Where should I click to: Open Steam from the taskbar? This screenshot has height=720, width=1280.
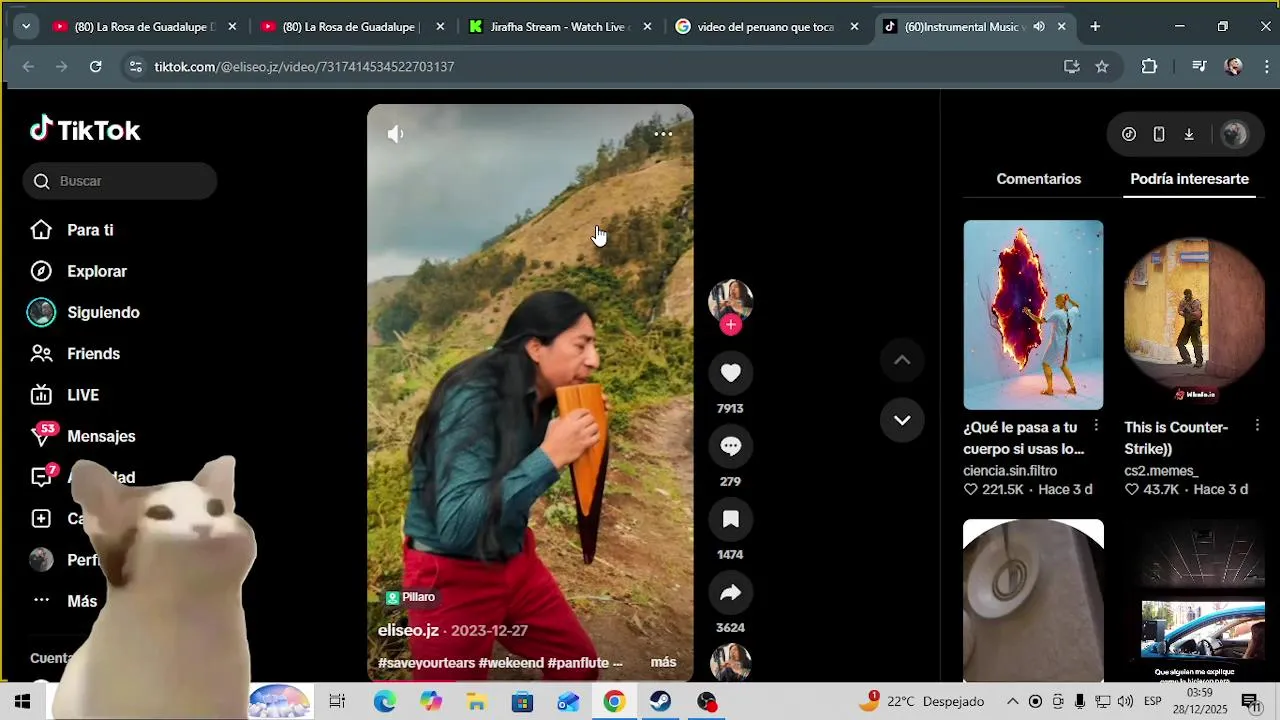(661, 702)
